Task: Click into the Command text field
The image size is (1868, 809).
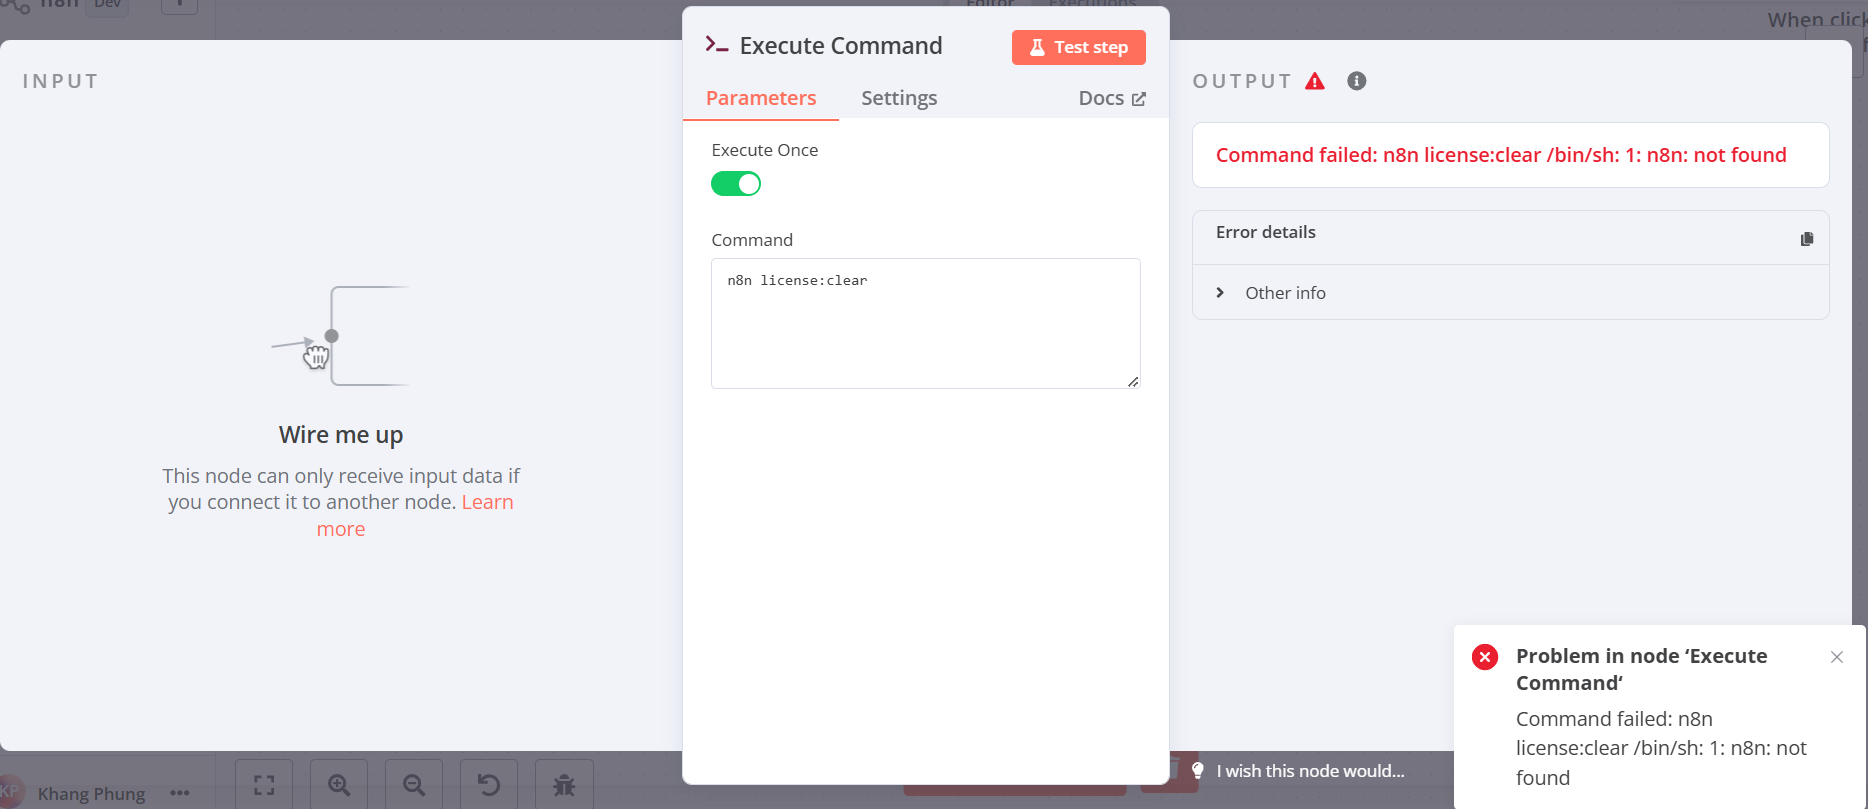Action: (926, 323)
